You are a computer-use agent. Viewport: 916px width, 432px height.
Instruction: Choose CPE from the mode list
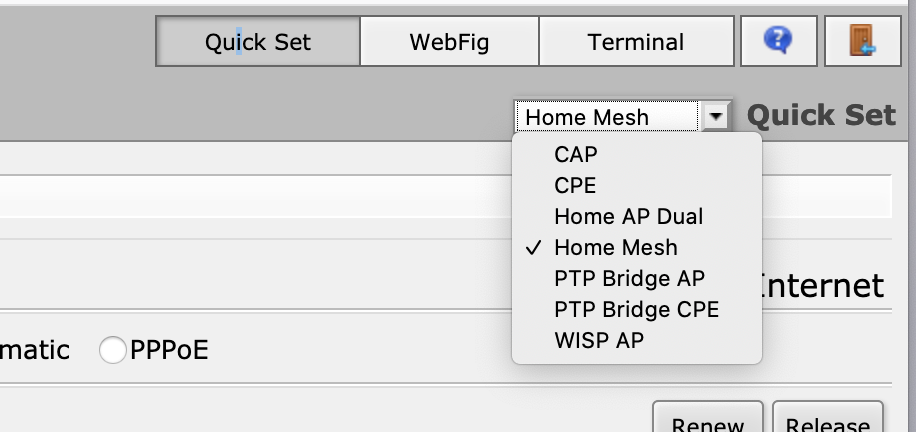tap(575, 185)
